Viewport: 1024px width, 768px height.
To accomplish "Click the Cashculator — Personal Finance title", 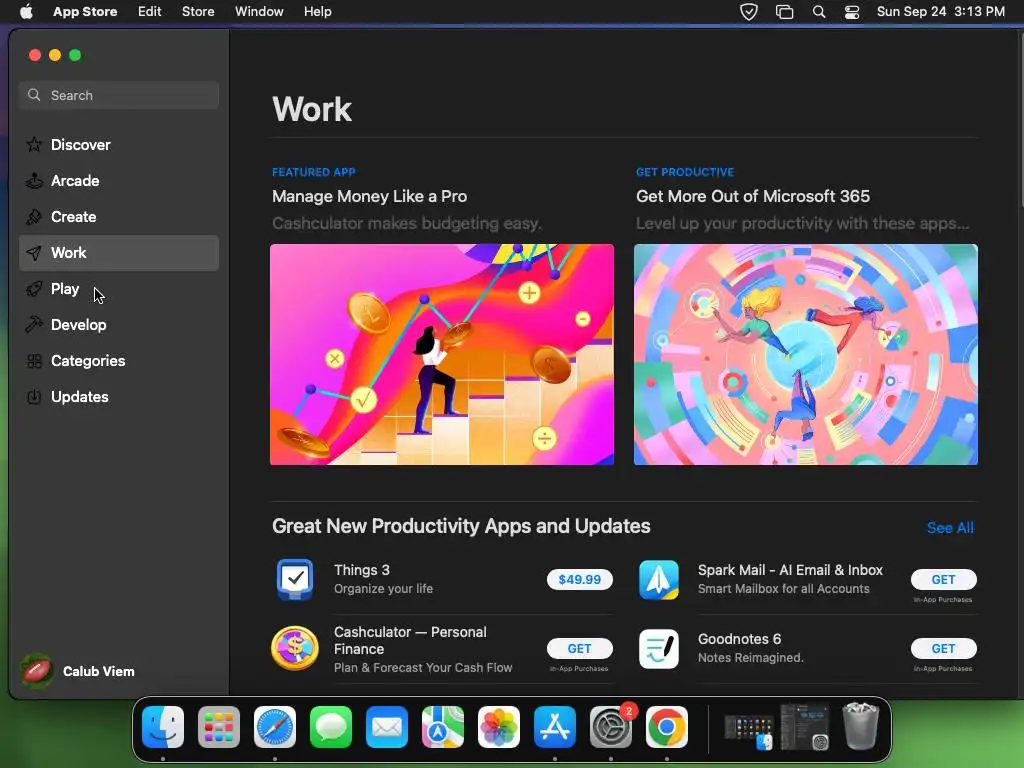I will [x=410, y=641].
